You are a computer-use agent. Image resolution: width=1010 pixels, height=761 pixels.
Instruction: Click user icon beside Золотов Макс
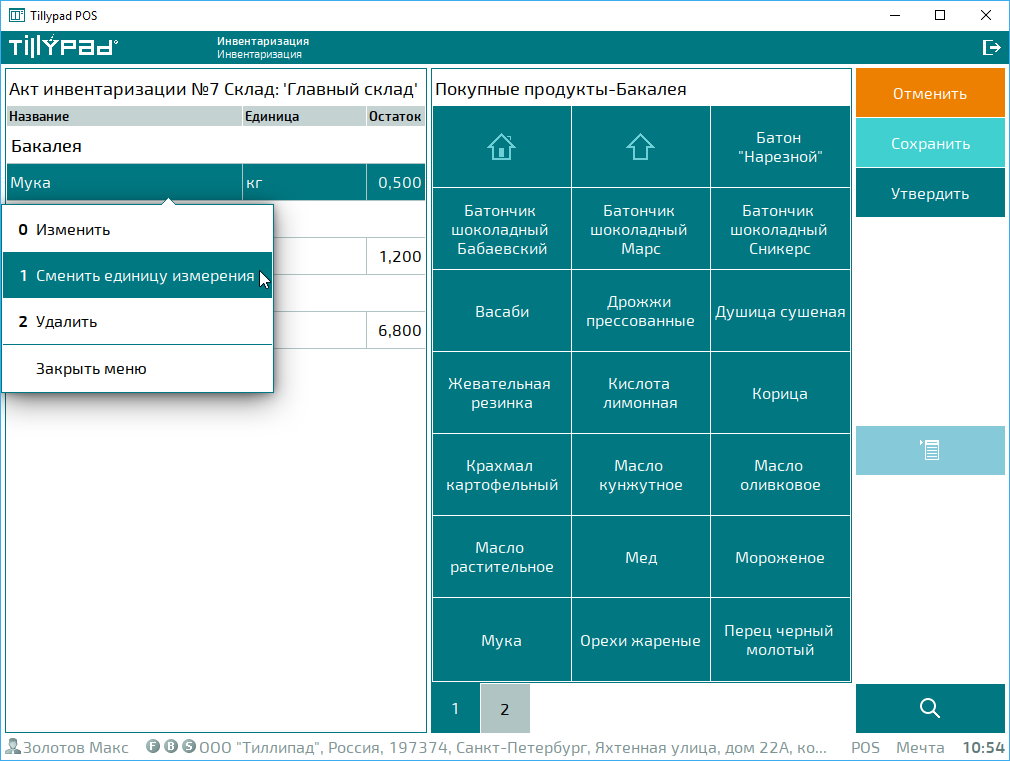point(13,747)
